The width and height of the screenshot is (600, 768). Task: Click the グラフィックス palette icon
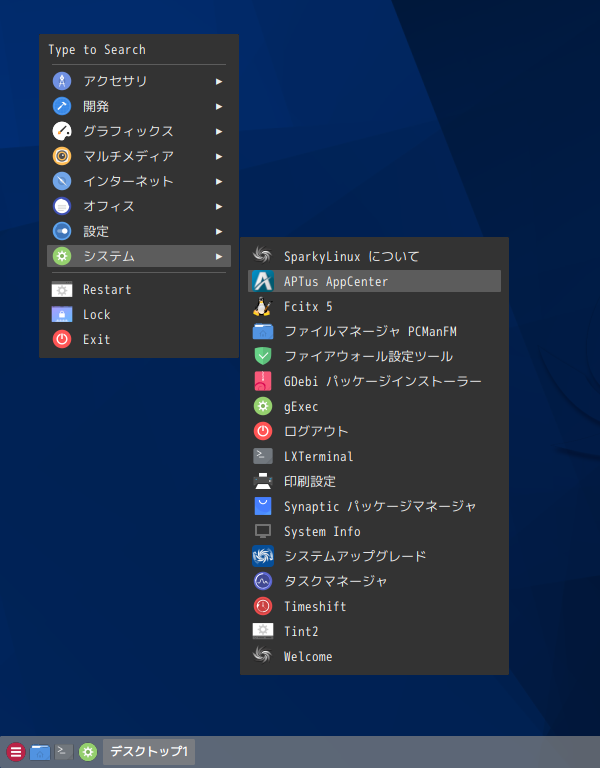(x=62, y=131)
